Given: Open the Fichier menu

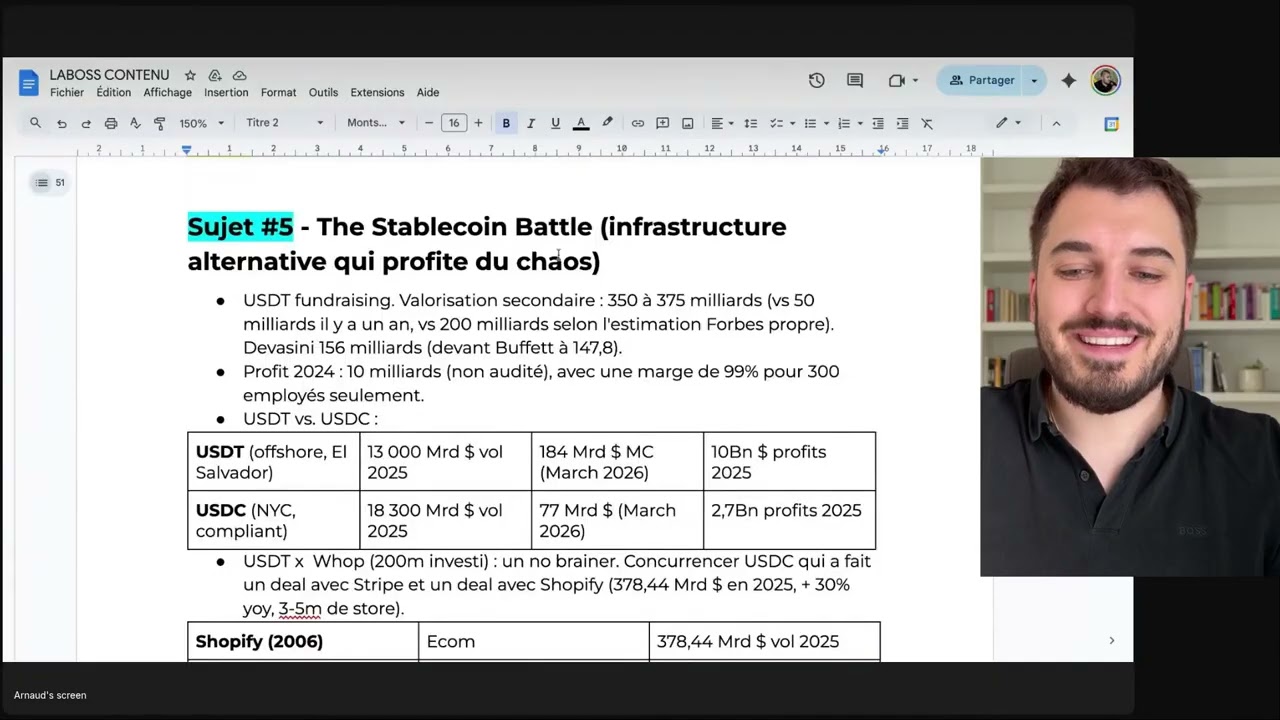Looking at the screenshot, I should tap(67, 92).
